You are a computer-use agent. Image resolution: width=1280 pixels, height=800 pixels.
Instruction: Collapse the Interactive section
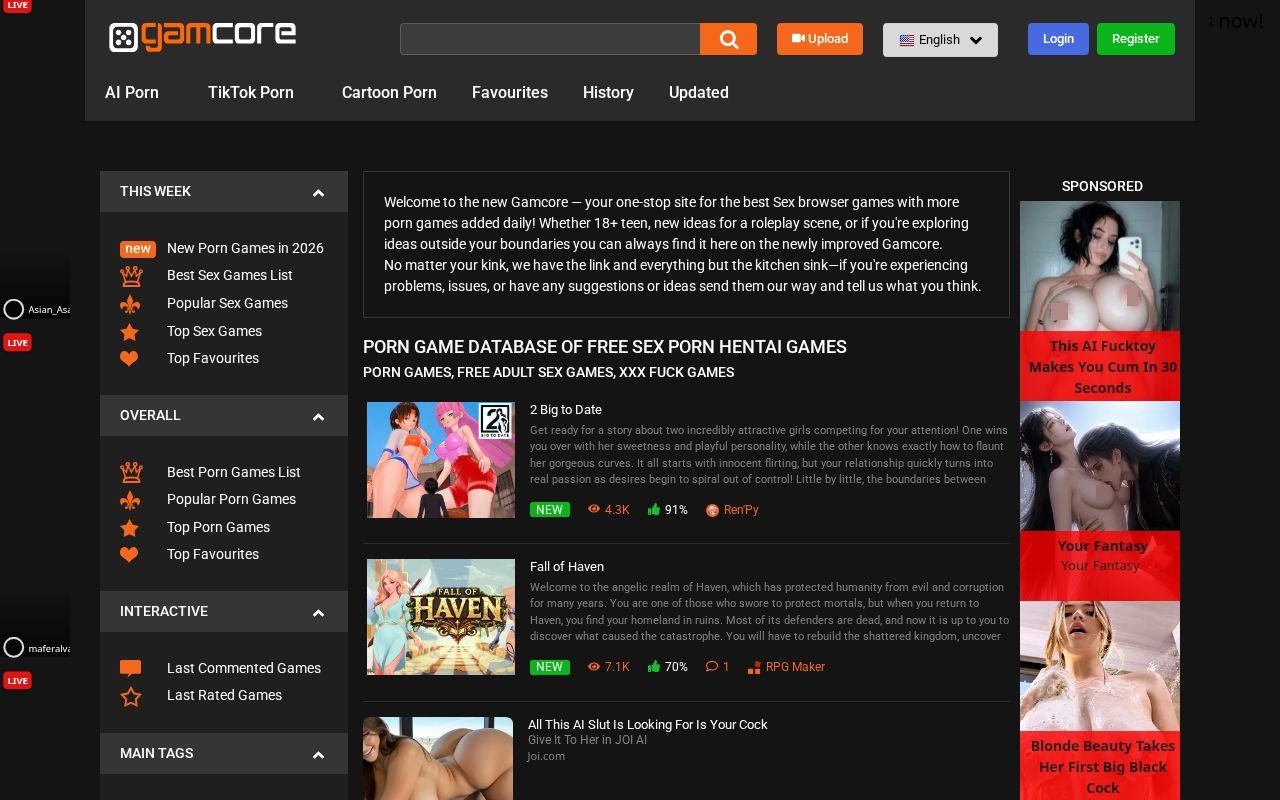[x=318, y=613]
